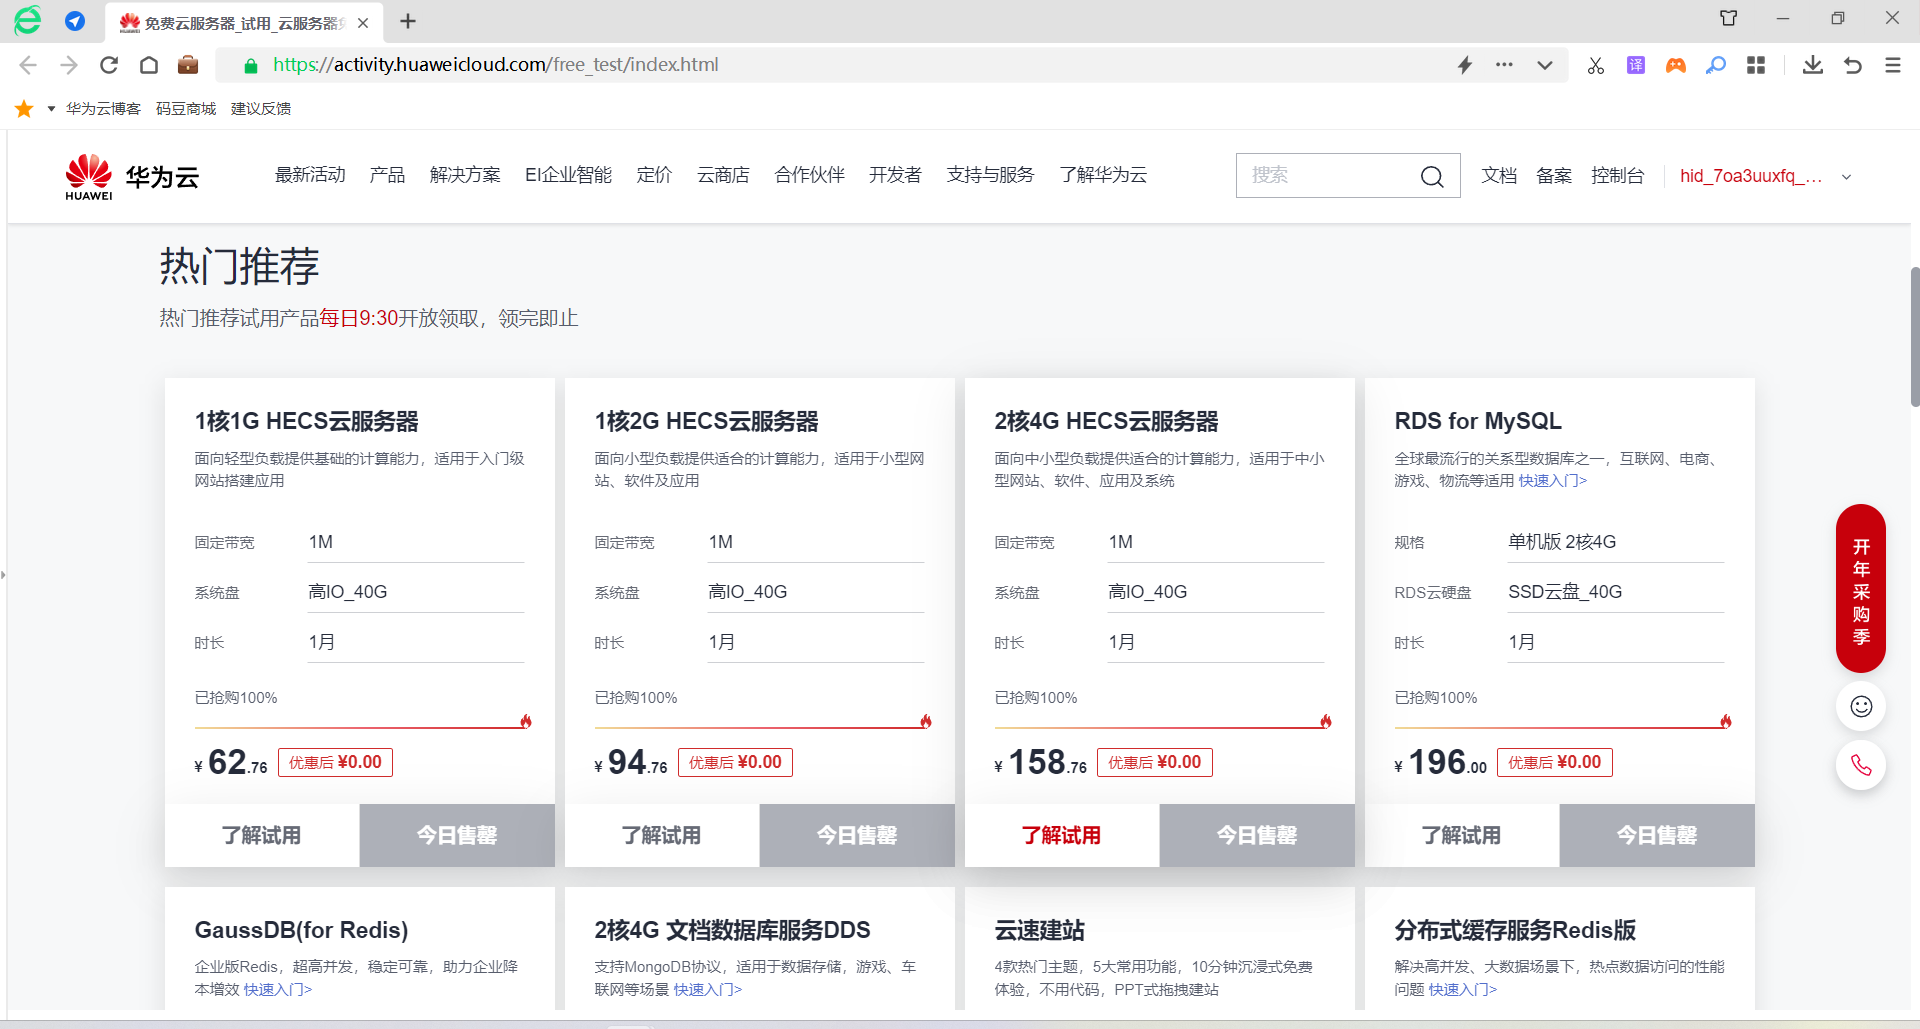This screenshot has height=1029, width=1920.
Task: Click the Huawei Cloud logo
Action: (x=132, y=177)
